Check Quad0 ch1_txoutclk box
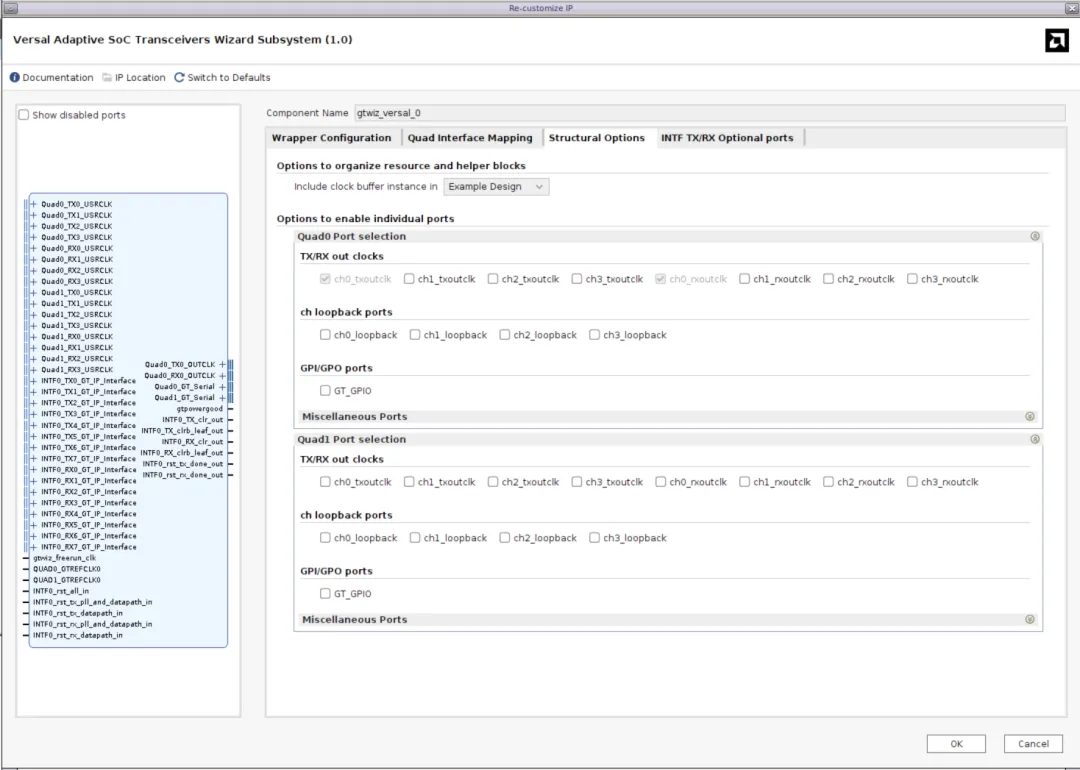This screenshot has width=1080, height=770. pyautogui.click(x=409, y=279)
